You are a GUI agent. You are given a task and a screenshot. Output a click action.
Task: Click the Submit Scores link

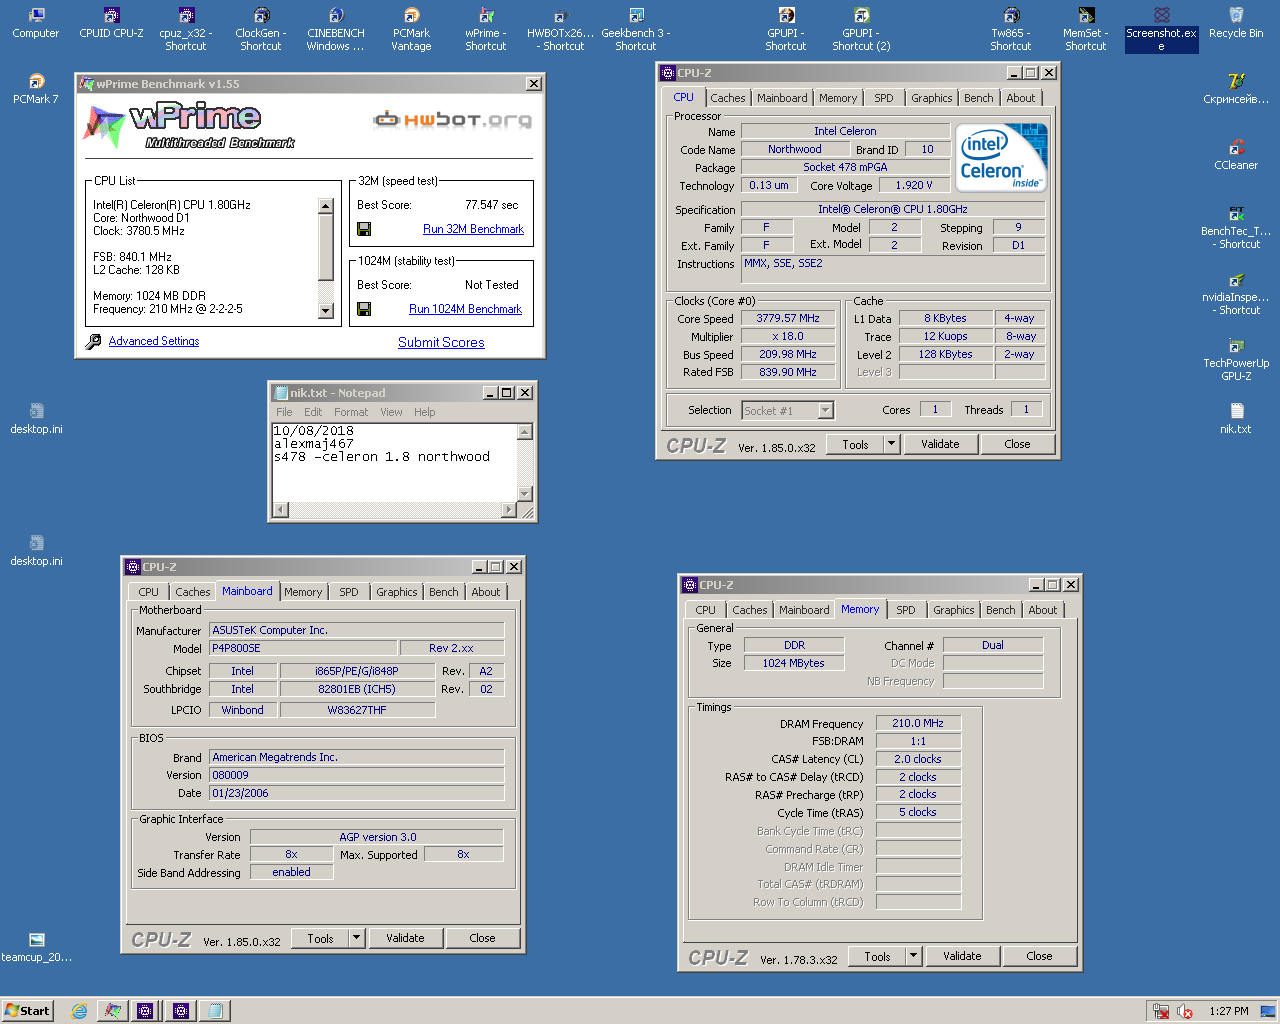click(x=441, y=342)
